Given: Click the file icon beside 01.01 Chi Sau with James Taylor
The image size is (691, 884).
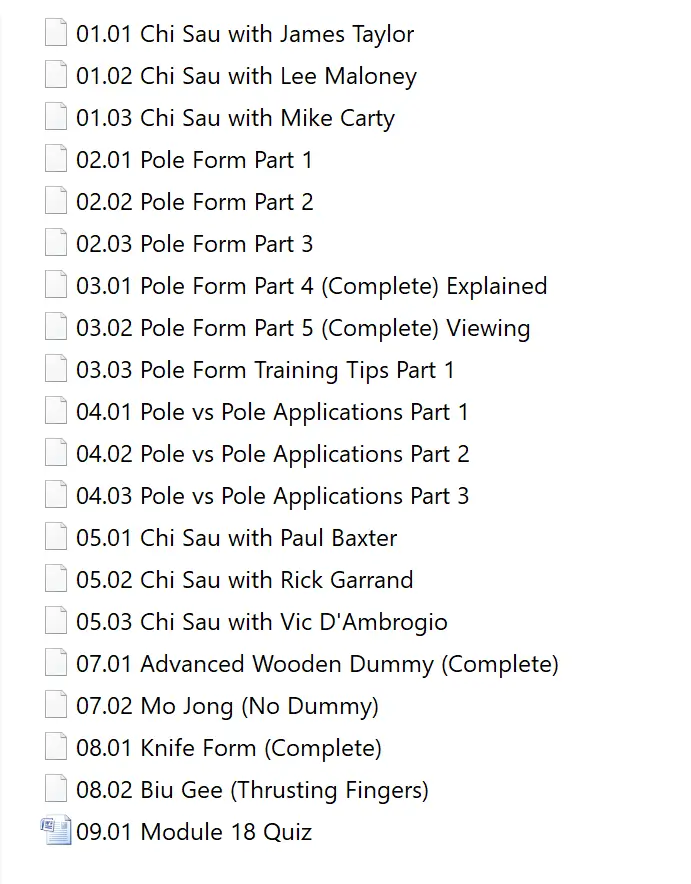Looking at the screenshot, I should 56,34.
